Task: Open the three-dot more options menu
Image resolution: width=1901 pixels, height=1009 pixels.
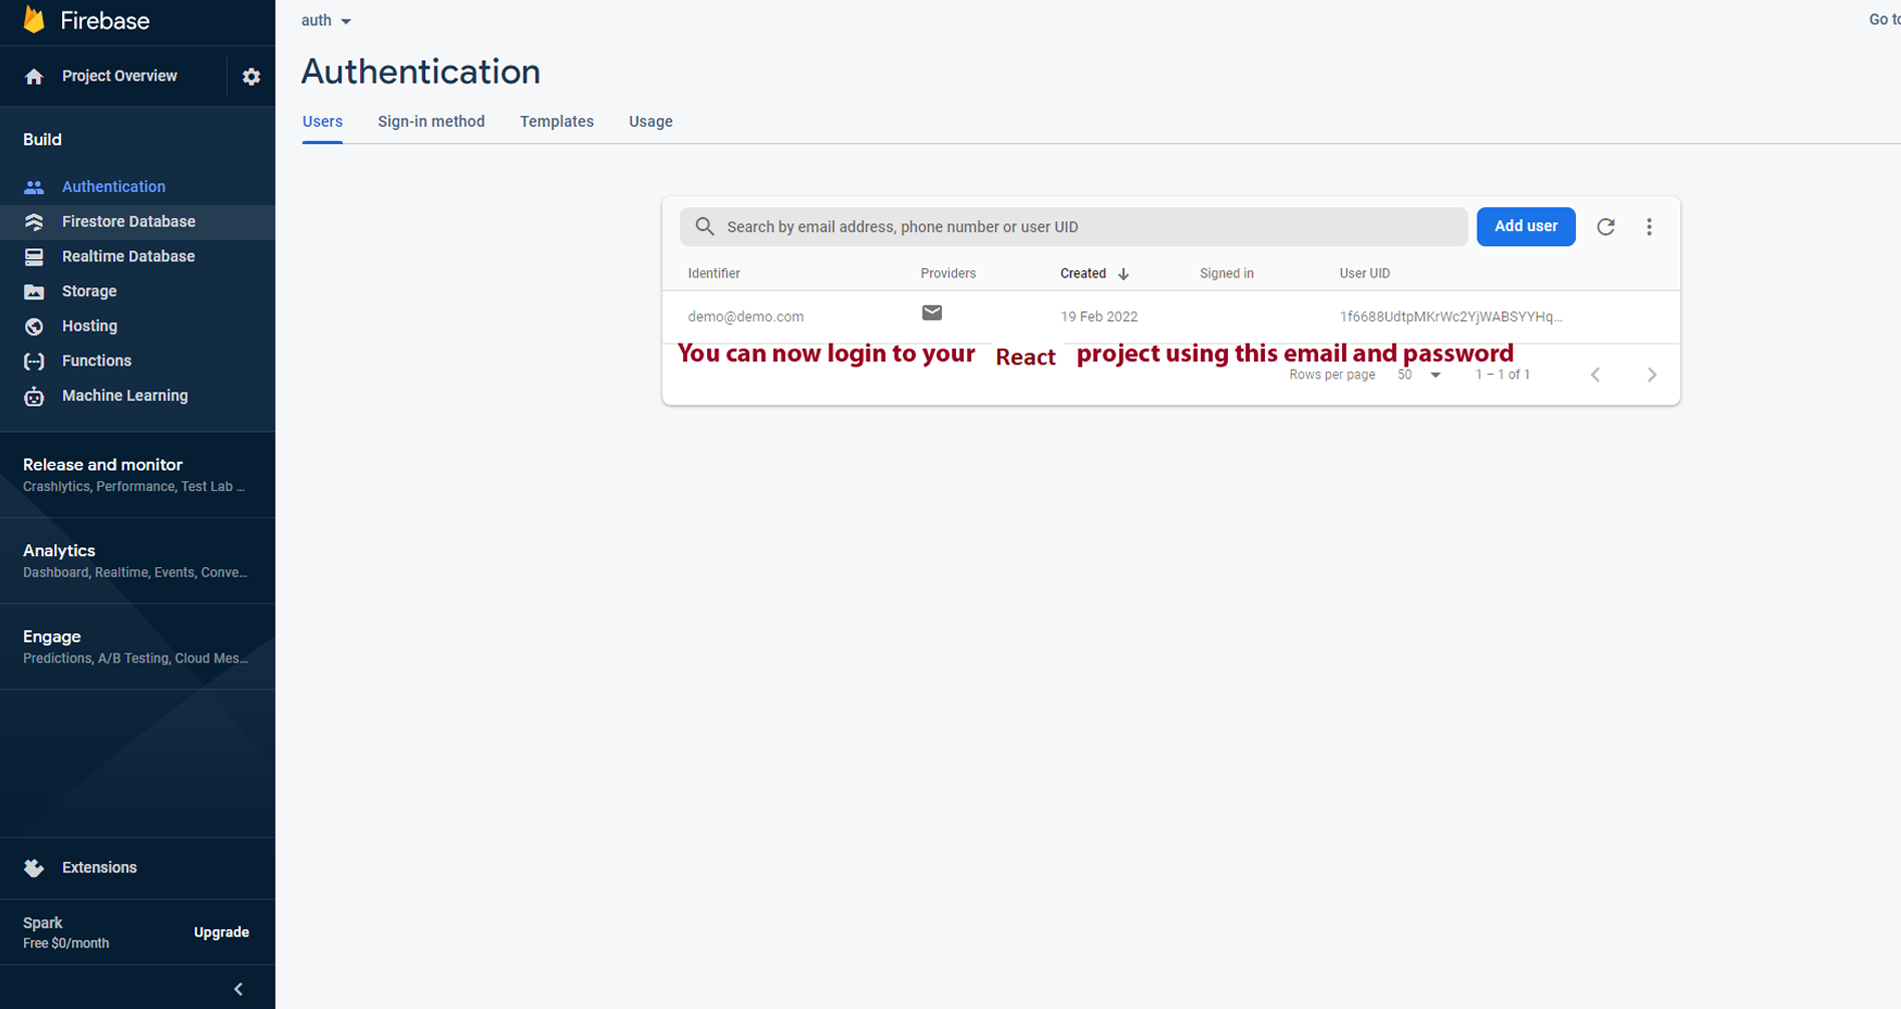Action: tap(1649, 227)
